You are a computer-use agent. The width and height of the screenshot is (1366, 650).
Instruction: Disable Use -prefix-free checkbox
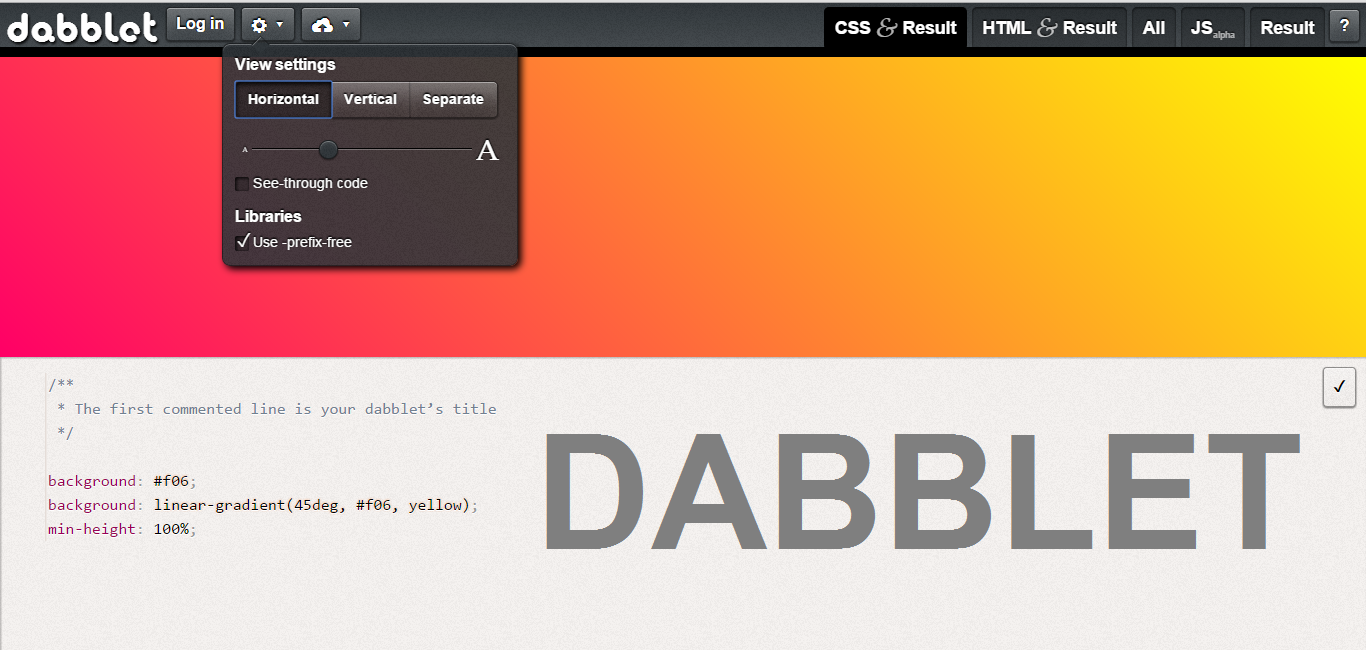coord(242,242)
